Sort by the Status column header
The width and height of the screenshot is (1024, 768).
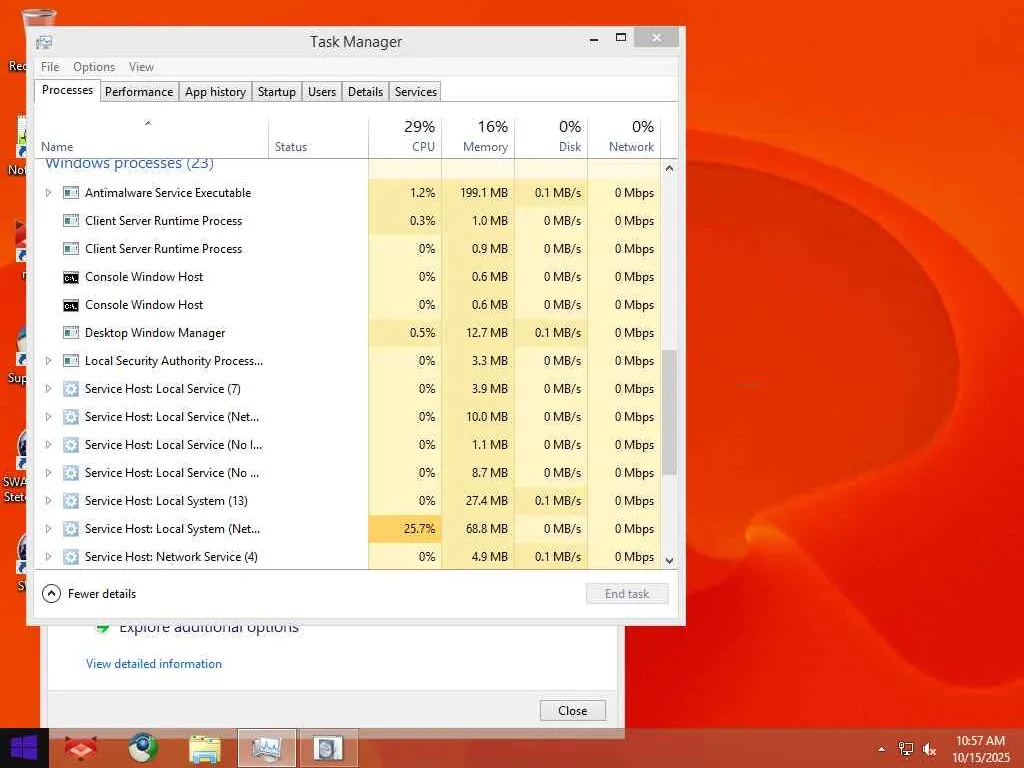tap(319, 137)
